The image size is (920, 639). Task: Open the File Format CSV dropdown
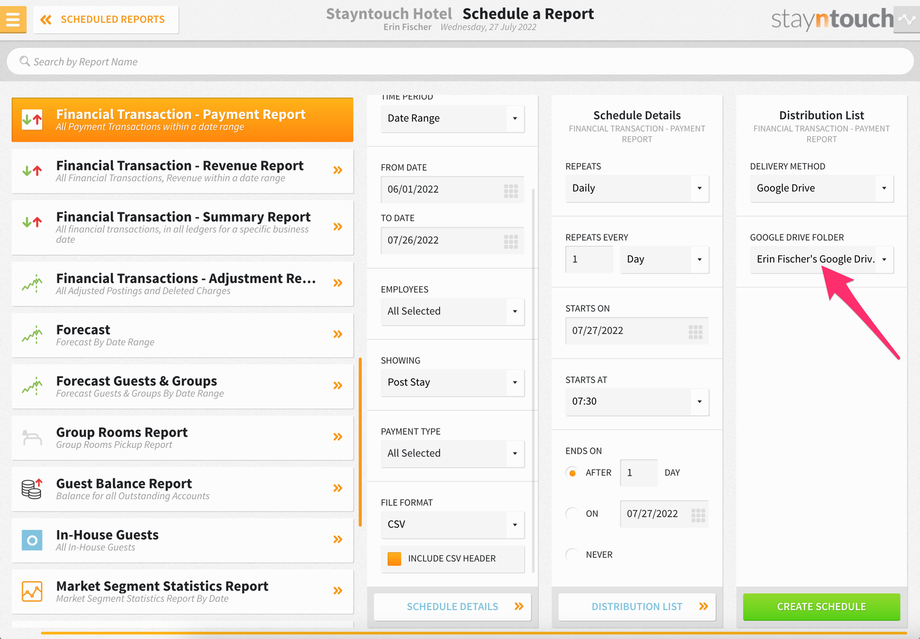tap(452, 525)
